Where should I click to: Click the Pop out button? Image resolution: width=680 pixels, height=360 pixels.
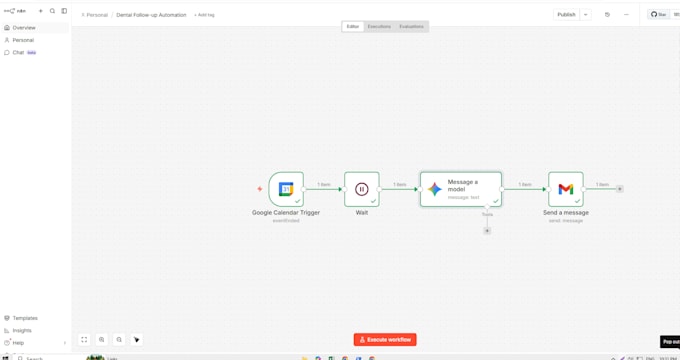[x=670, y=342]
